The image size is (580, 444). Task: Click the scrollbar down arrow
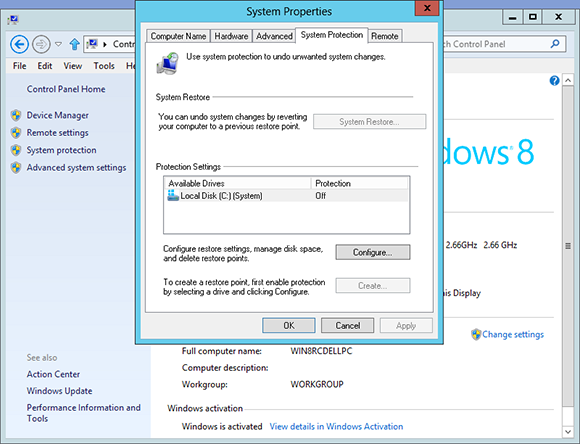[x=568, y=431]
